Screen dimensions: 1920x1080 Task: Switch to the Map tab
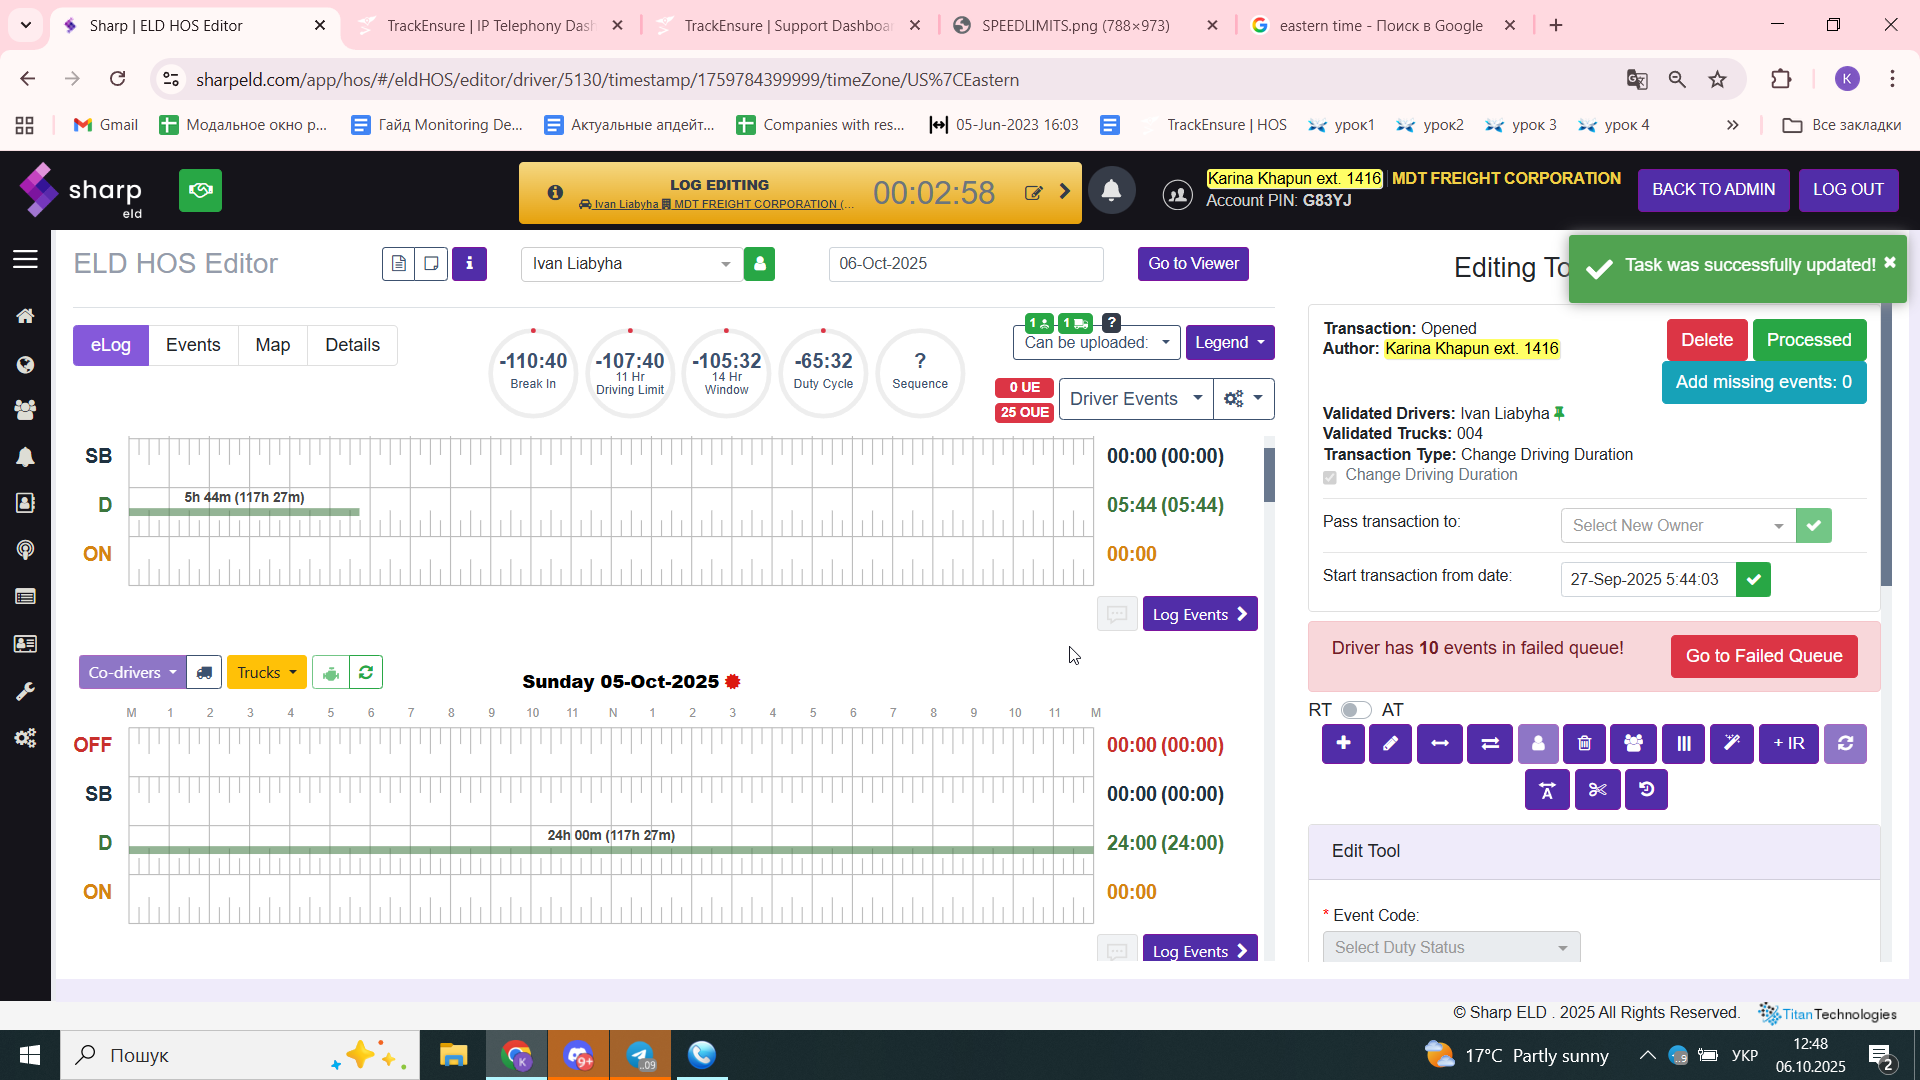pos(272,345)
